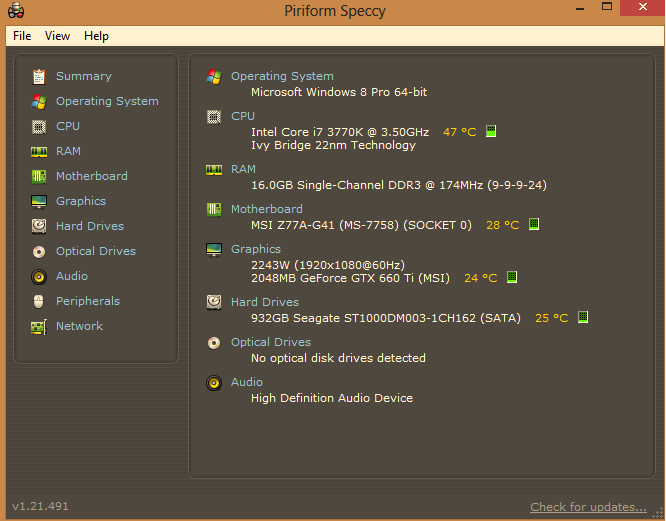Click the Graphics monitor icon in summary panel
Screen dimensions: 666x521
(214, 250)
